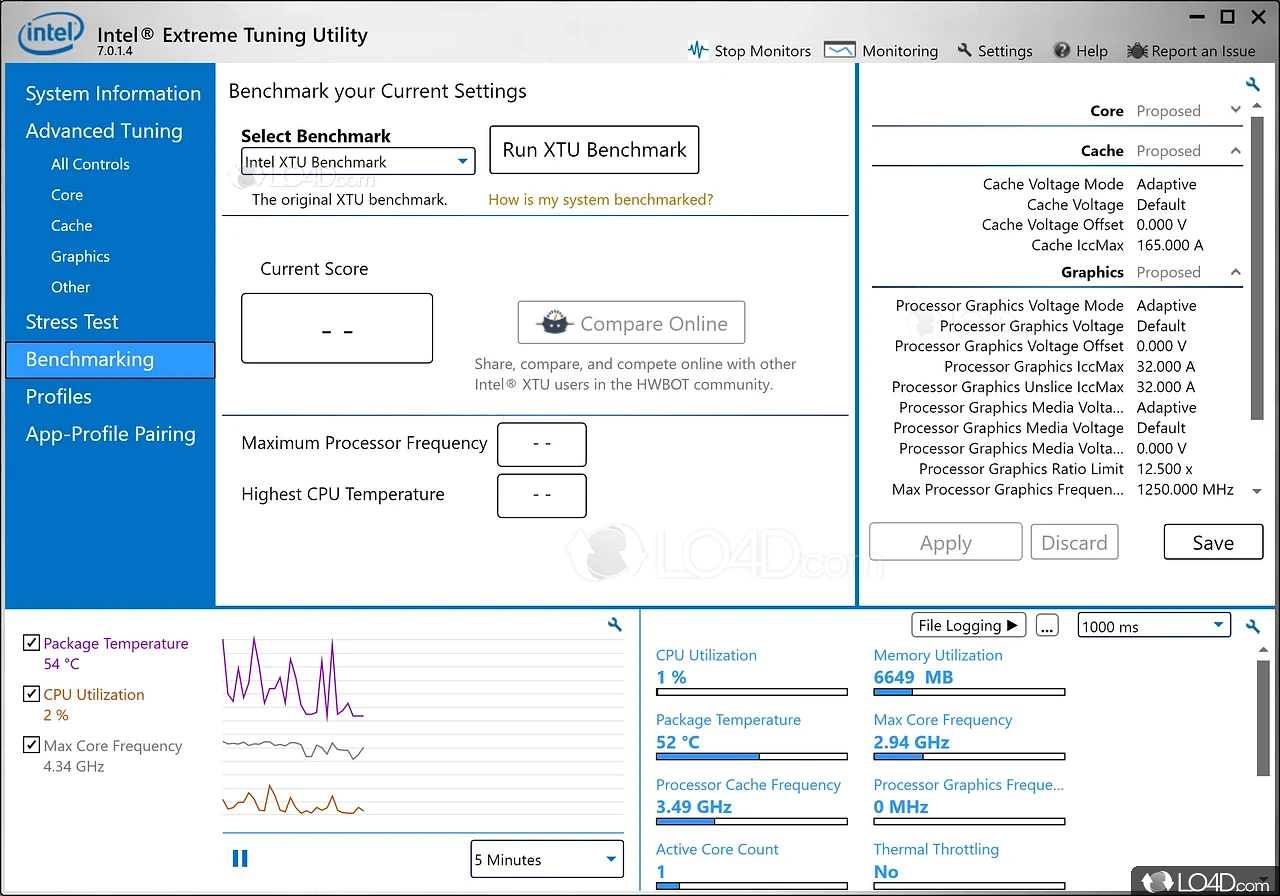The image size is (1280, 896).
Task: Click the Thermal Throttling No reading
Action: 886,872
